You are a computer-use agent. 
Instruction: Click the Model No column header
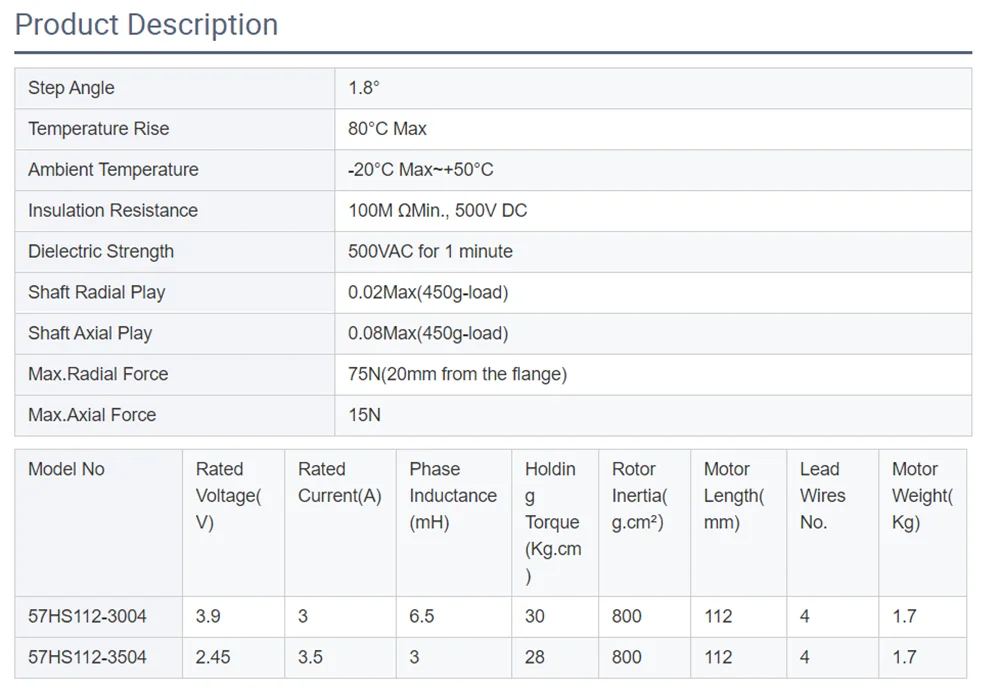click(66, 468)
